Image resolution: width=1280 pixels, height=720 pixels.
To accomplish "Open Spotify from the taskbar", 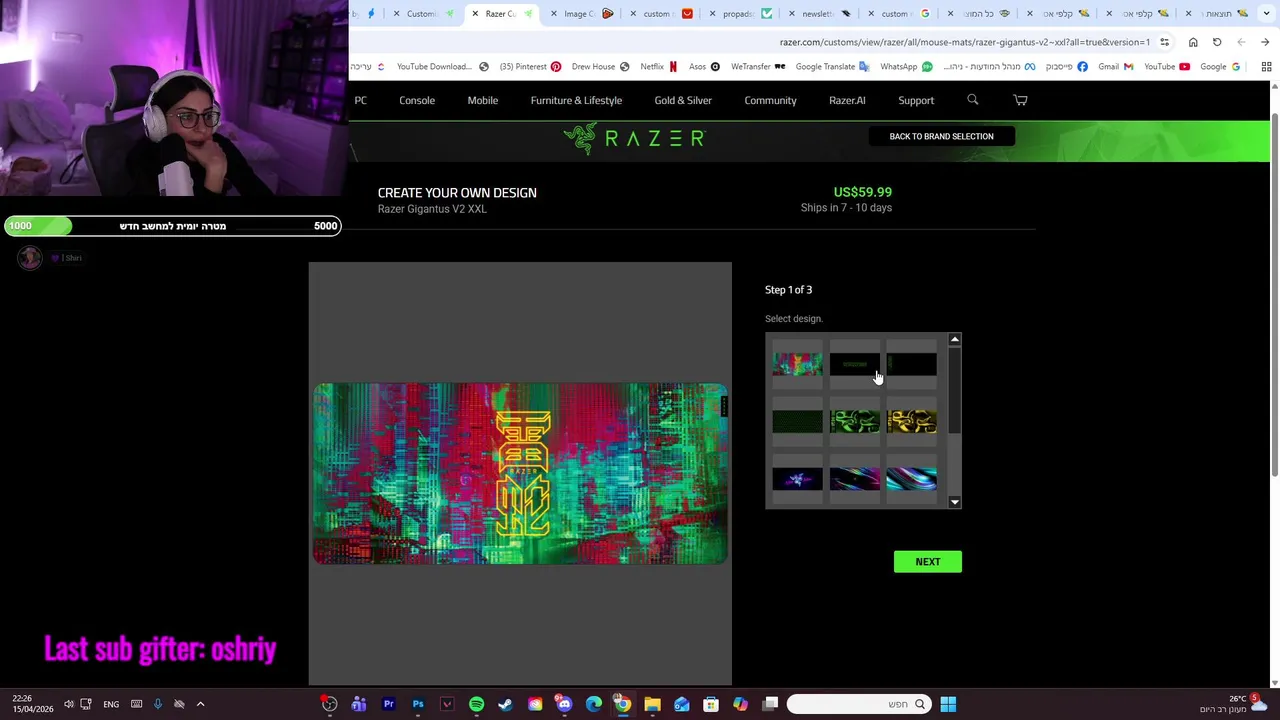I will [476, 704].
